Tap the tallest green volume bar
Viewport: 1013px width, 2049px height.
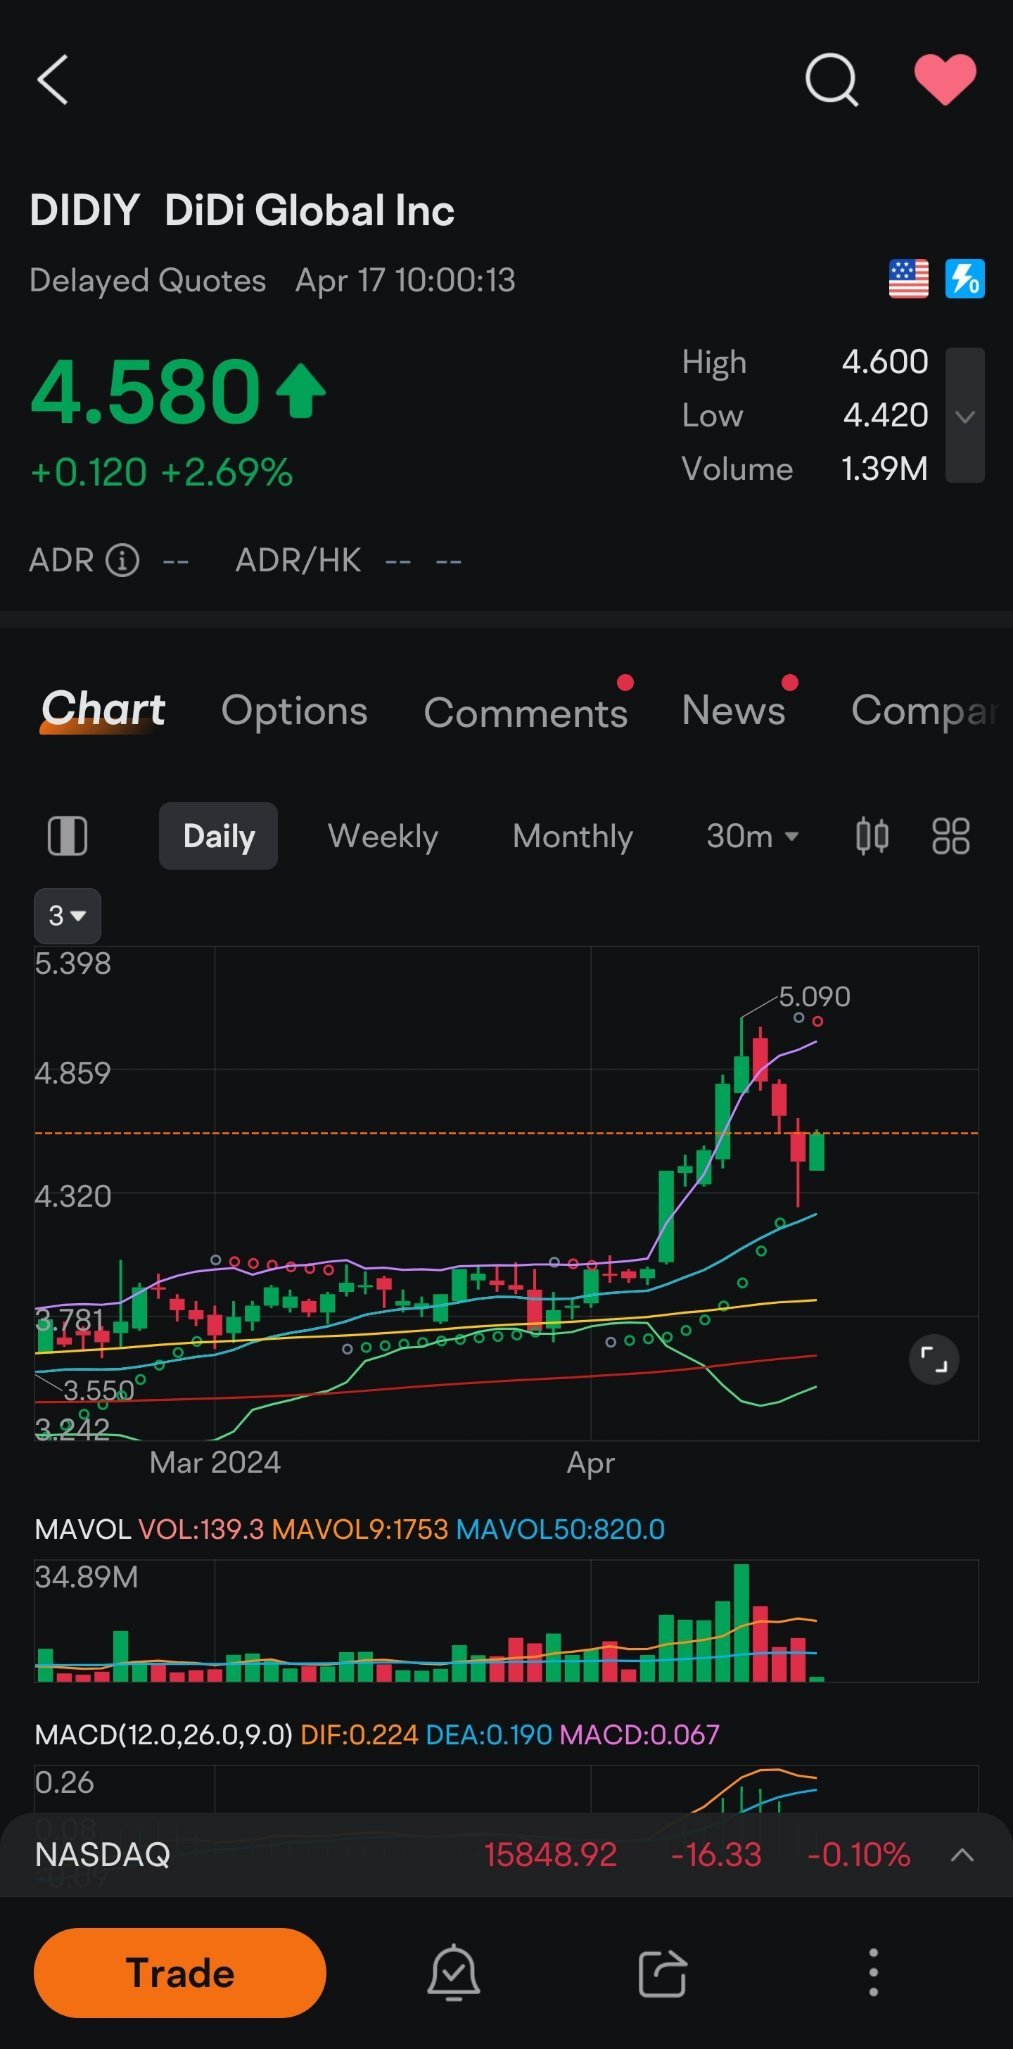741,1622
